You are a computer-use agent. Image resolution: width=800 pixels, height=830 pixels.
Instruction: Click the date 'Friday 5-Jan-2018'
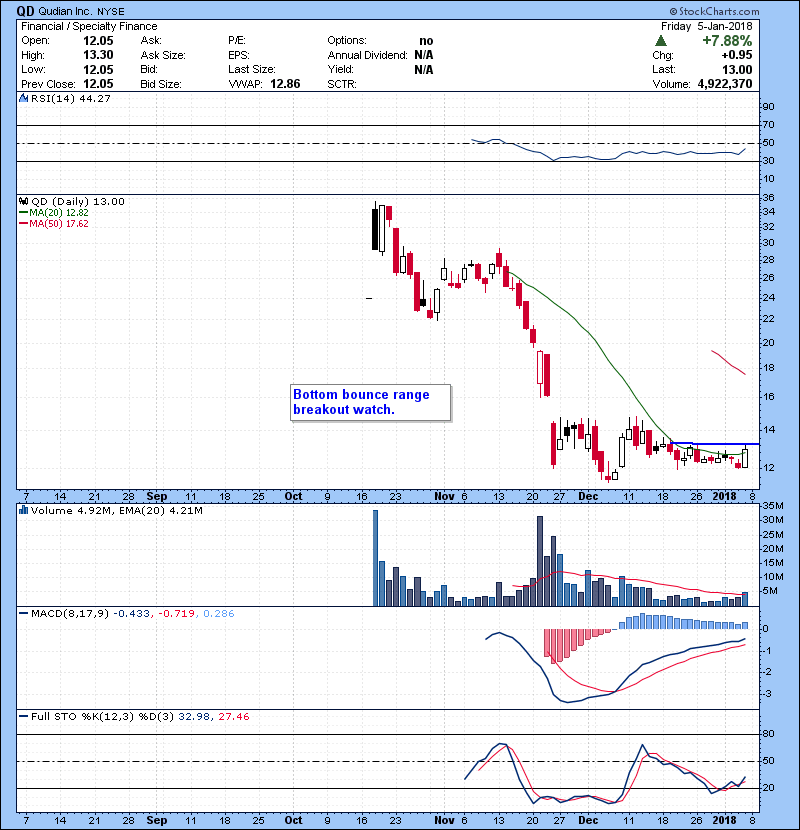pyautogui.click(x=706, y=26)
